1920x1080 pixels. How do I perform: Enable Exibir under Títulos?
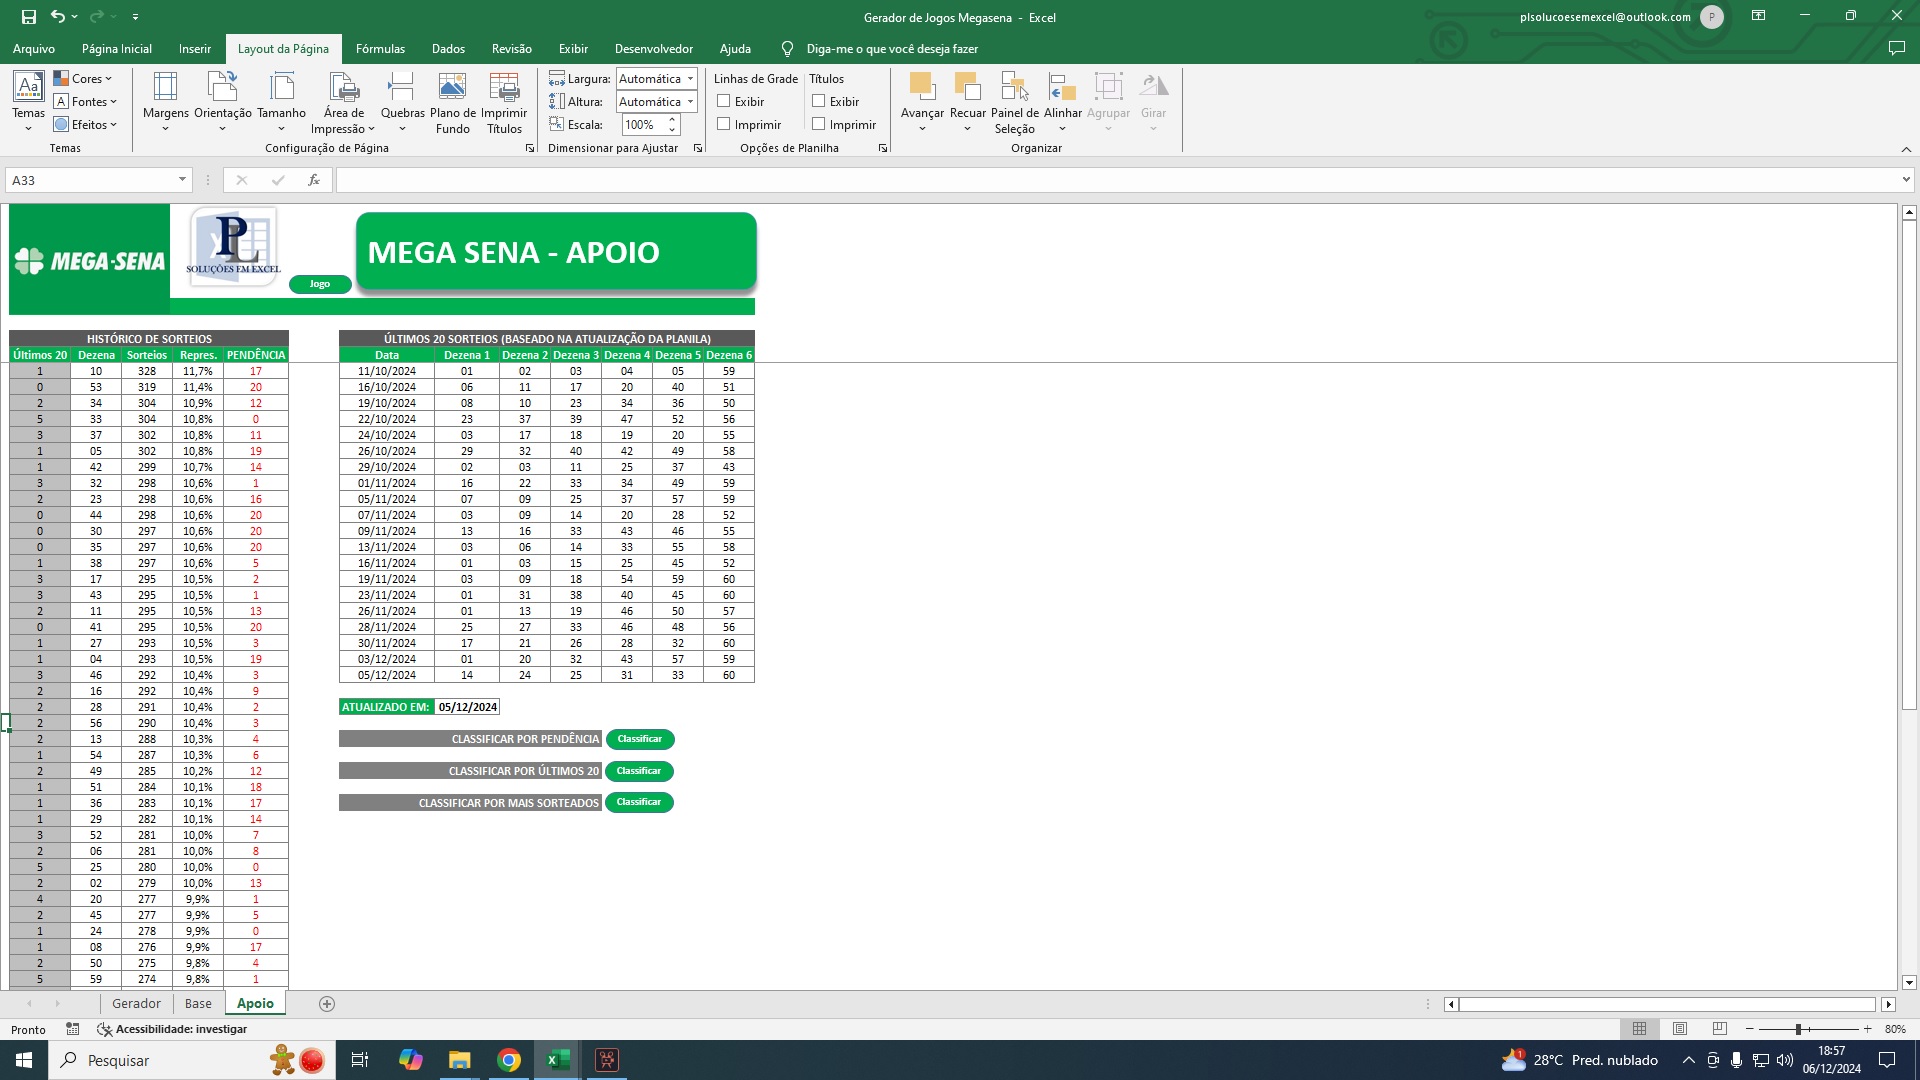pos(819,101)
